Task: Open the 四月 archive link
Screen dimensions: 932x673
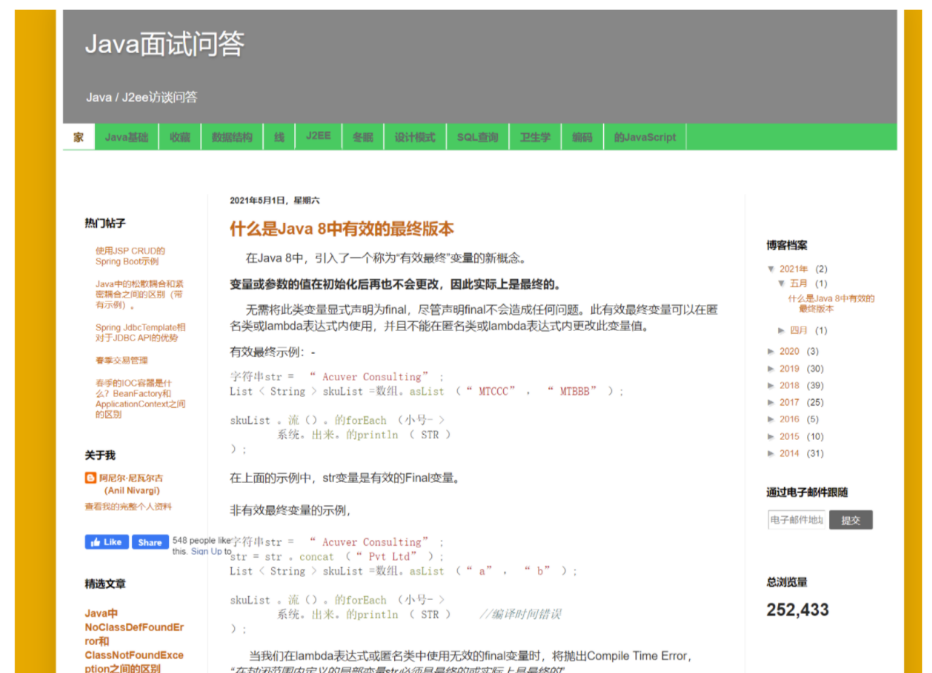Action: click(x=798, y=330)
